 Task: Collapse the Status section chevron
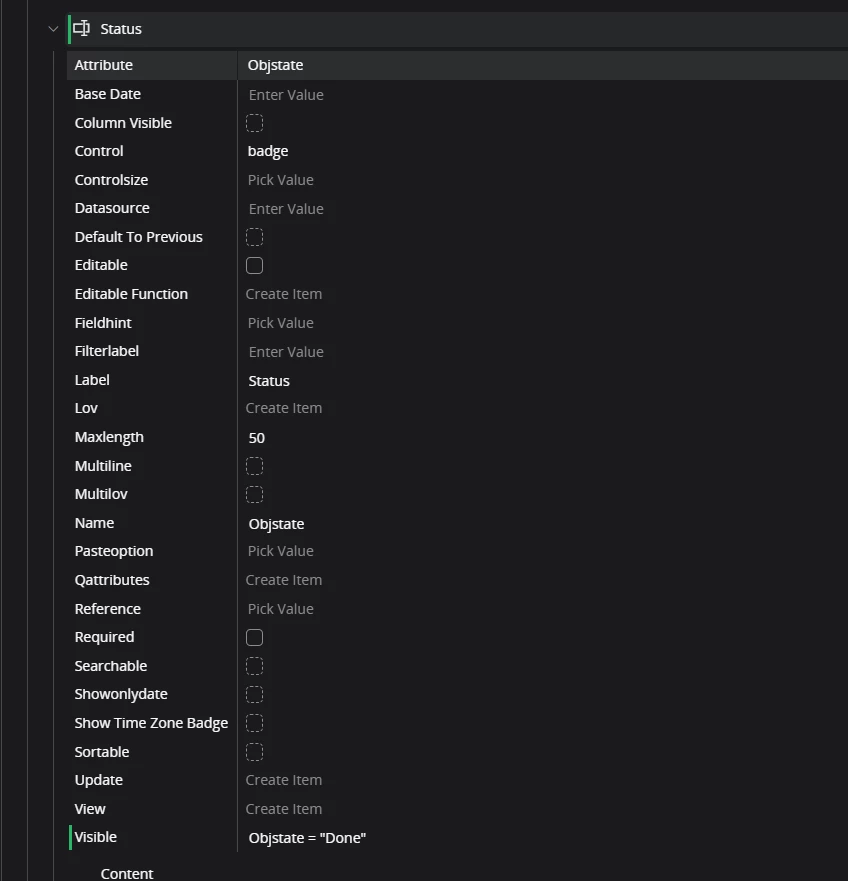[x=54, y=29]
